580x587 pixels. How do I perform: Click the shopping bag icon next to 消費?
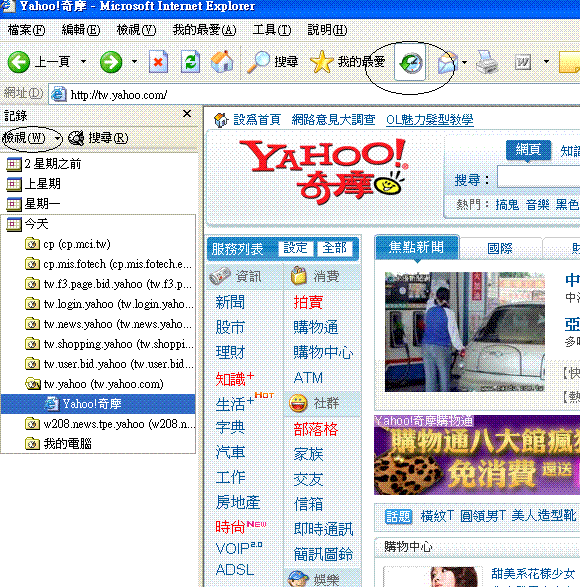299,276
